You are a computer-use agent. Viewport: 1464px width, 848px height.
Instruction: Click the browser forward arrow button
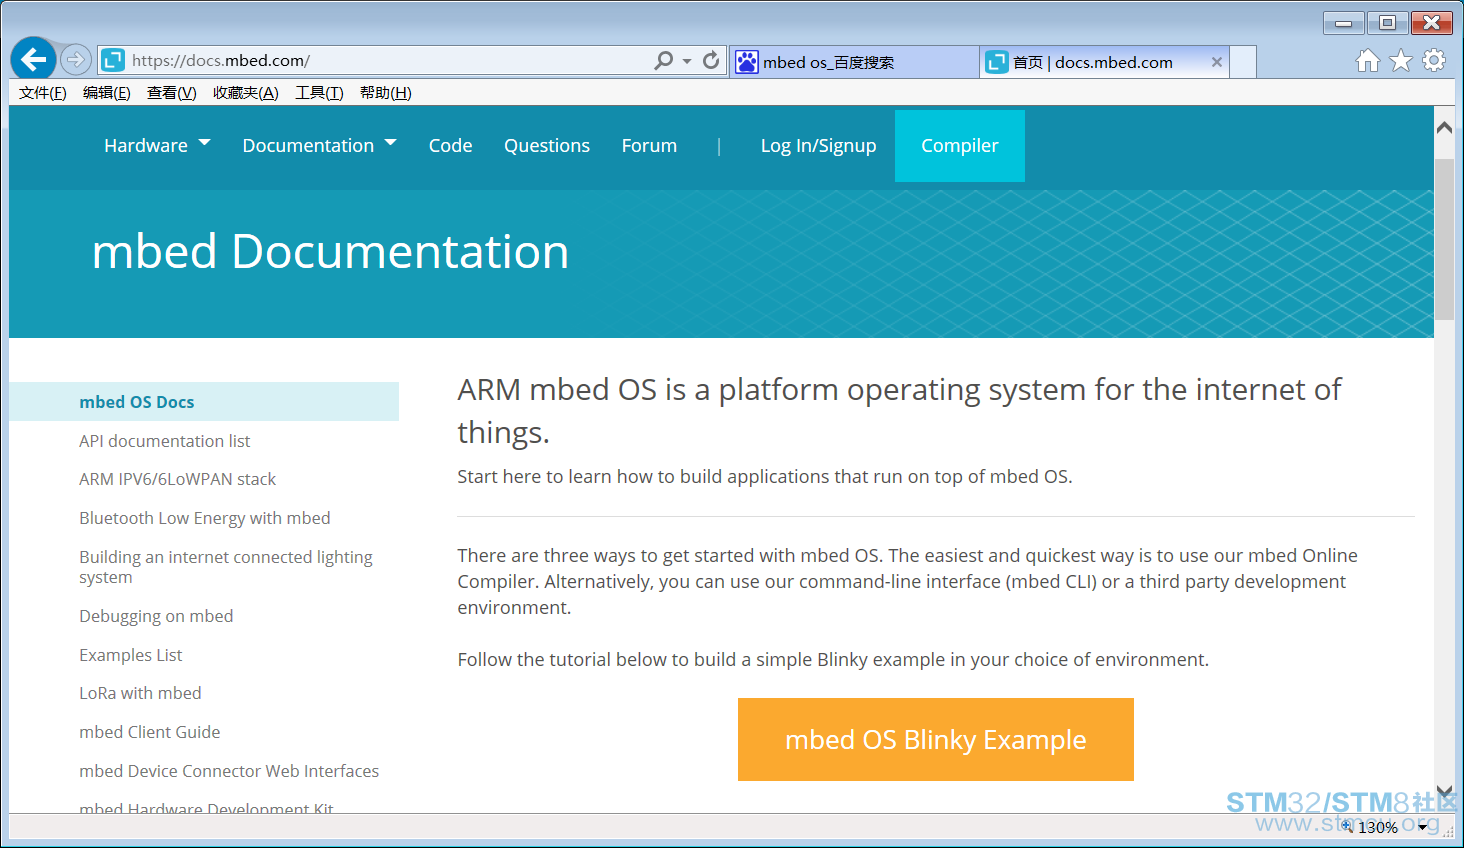[76, 60]
